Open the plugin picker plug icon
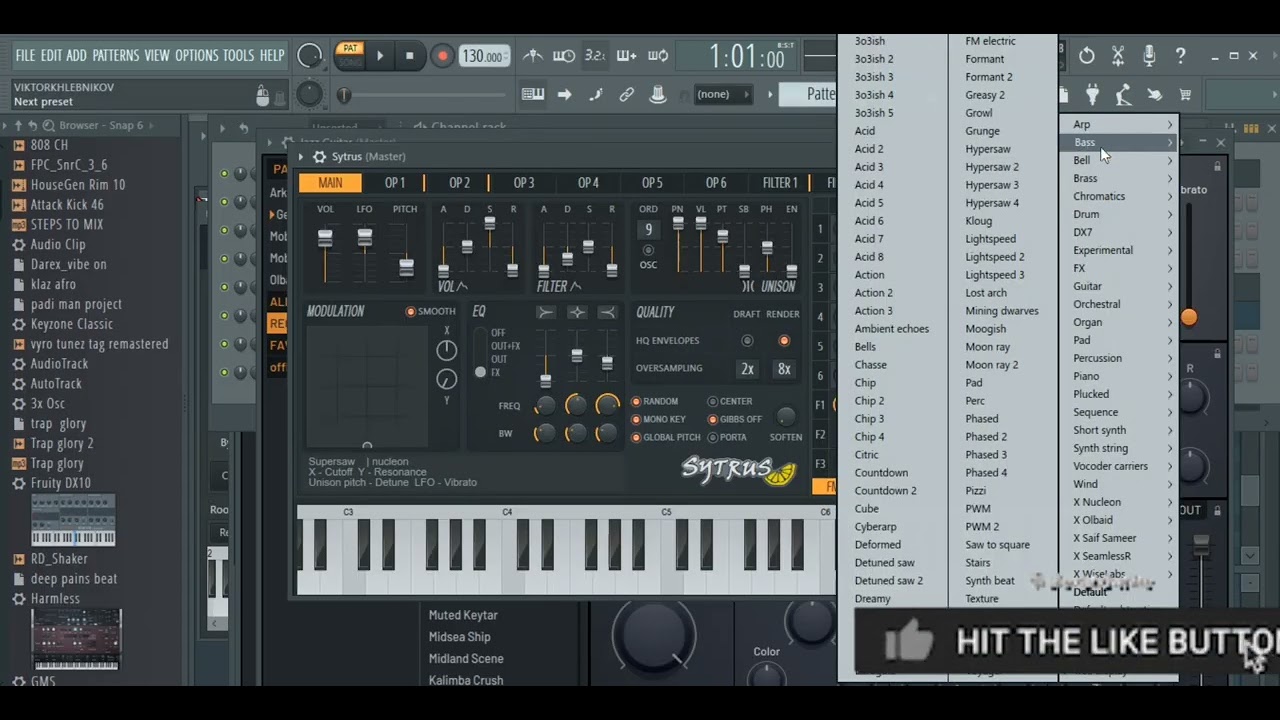 coord(1093,95)
